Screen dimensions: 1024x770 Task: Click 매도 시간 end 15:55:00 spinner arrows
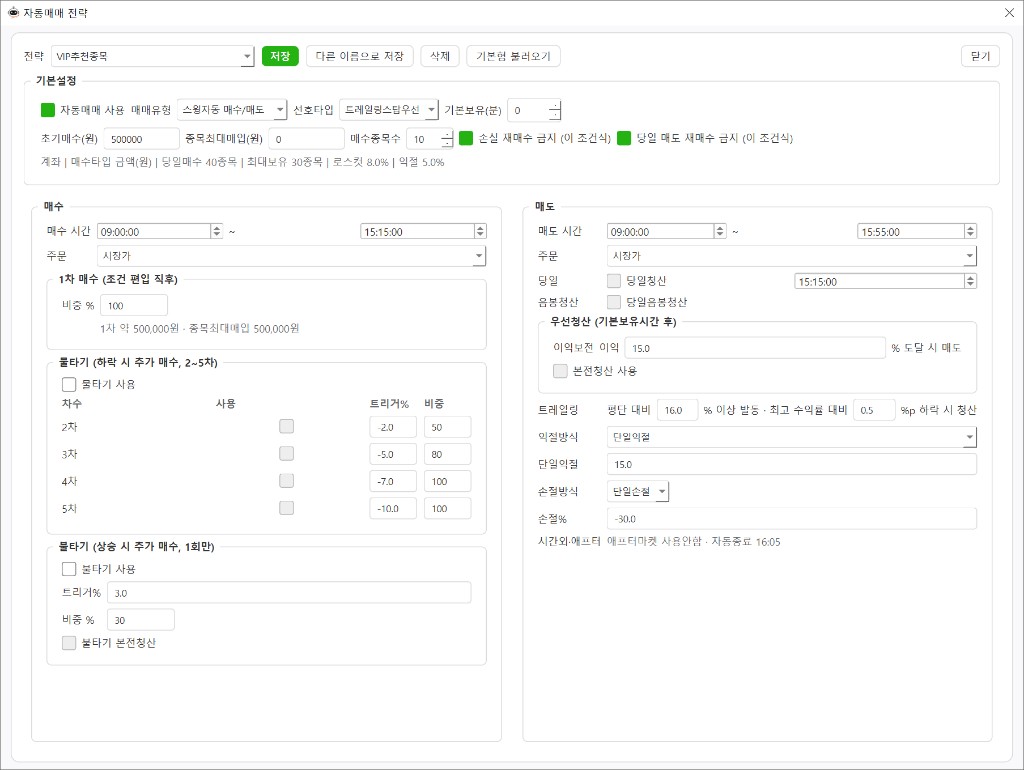tap(970, 231)
